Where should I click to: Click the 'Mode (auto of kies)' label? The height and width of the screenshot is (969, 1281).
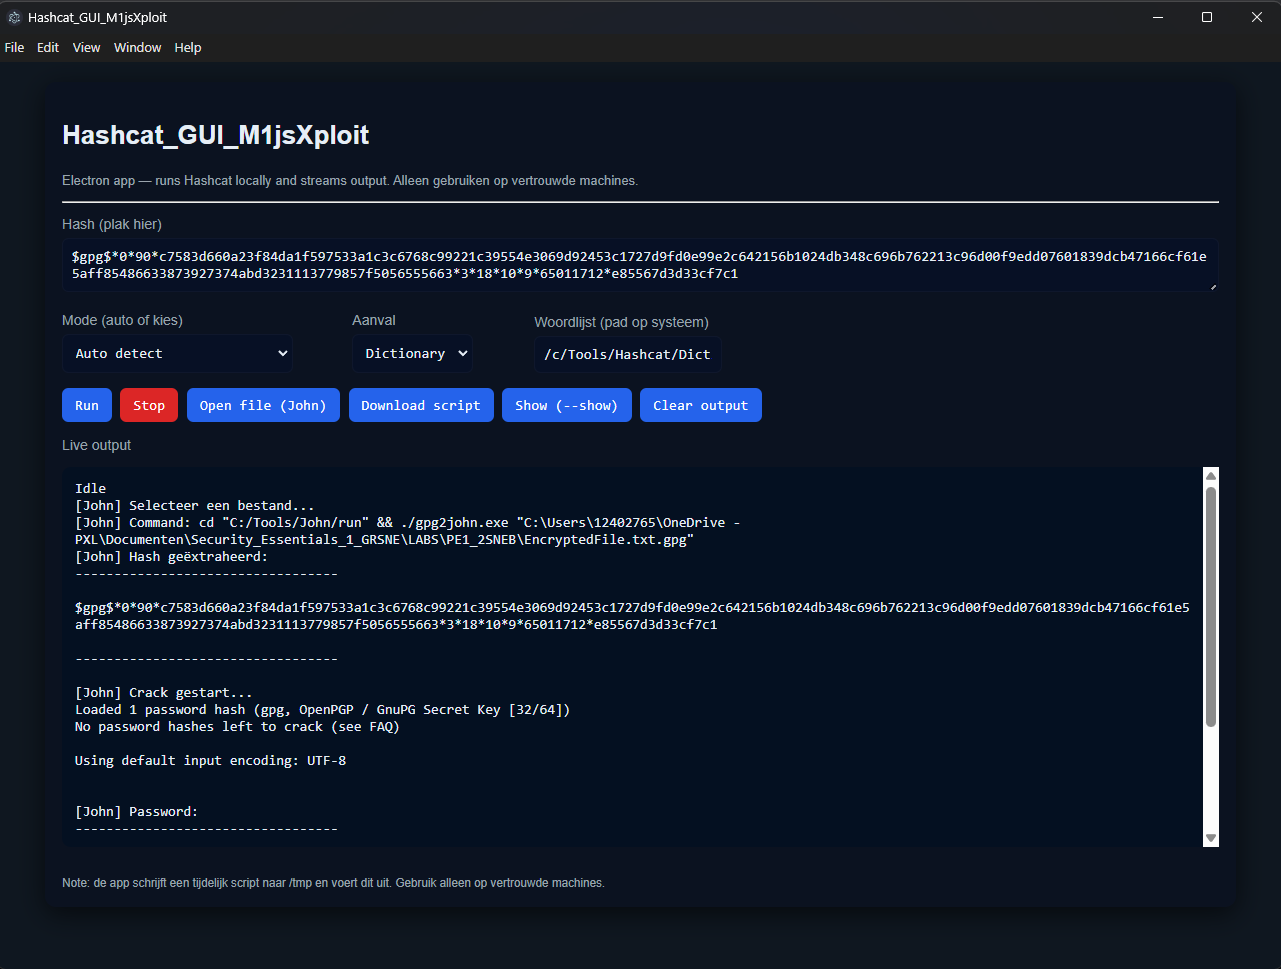click(123, 320)
